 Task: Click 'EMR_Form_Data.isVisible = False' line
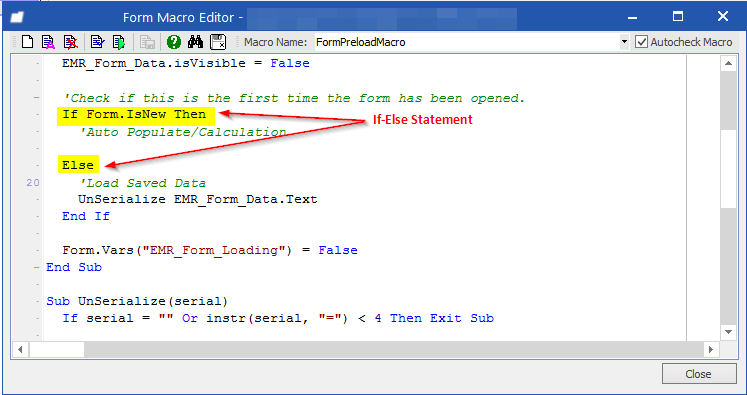point(186,63)
